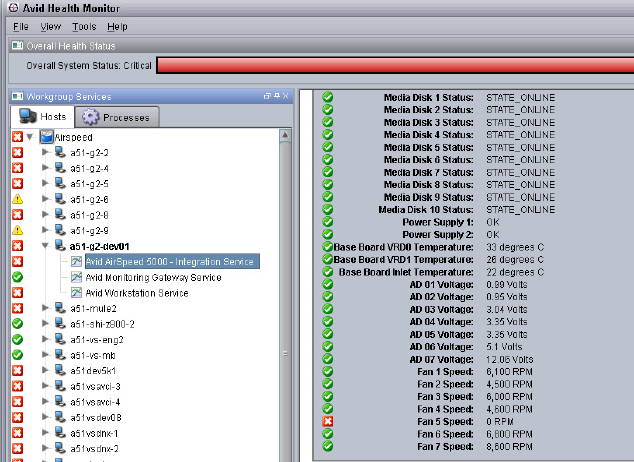Select Avid Workstation Service
This screenshot has height=462, width=634.
pyautogui.click(x=137, y=293)
